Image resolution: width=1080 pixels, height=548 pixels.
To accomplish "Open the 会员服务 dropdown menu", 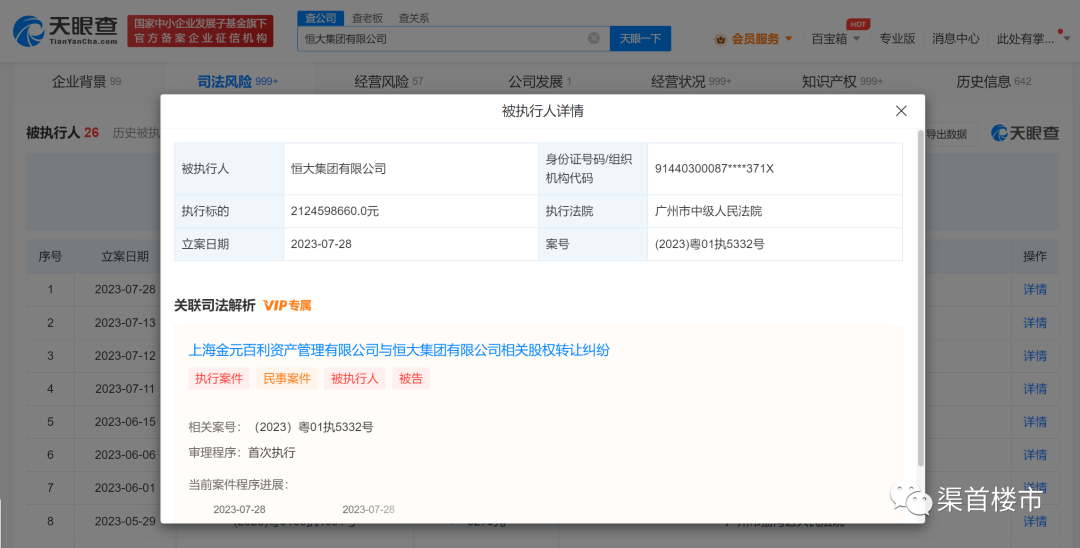I will click(762, 39).
